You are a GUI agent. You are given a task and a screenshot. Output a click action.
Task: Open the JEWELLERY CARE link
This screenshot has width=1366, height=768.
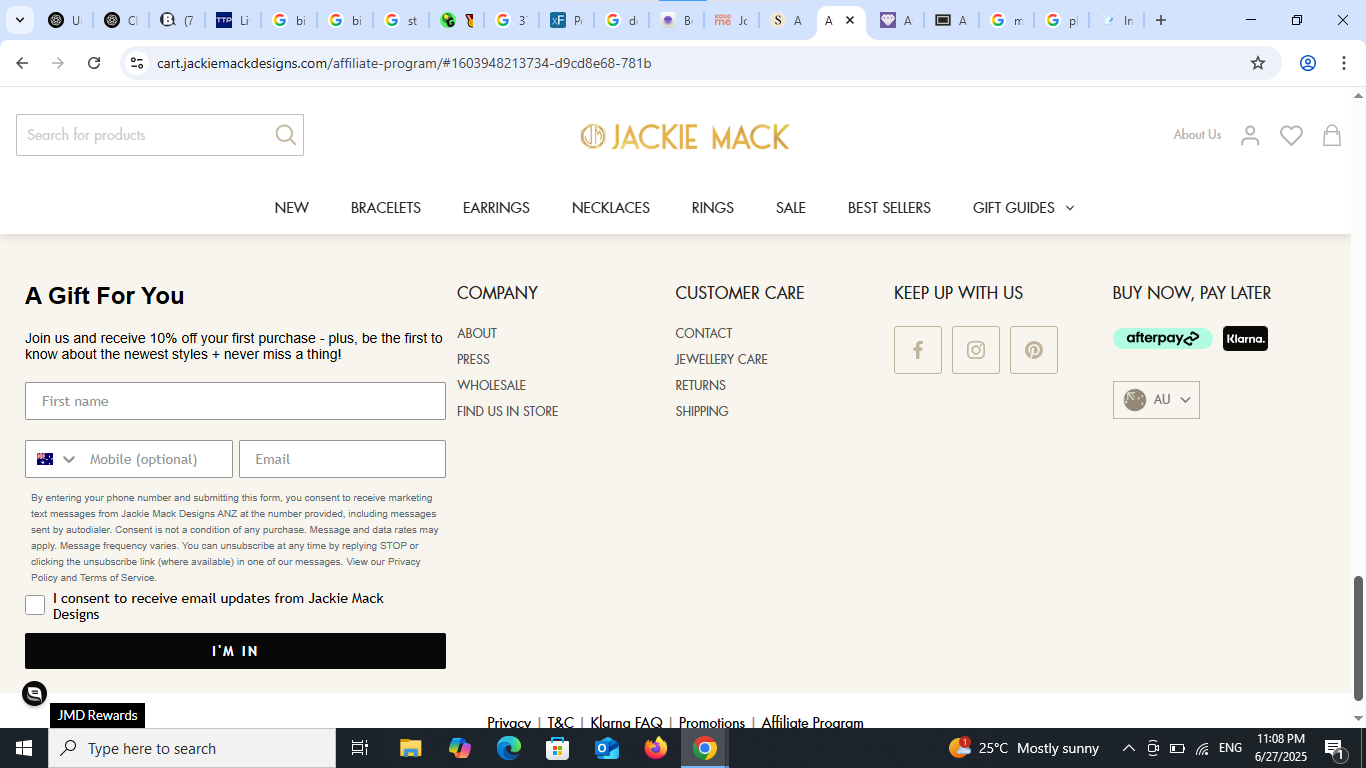[722, 359]
